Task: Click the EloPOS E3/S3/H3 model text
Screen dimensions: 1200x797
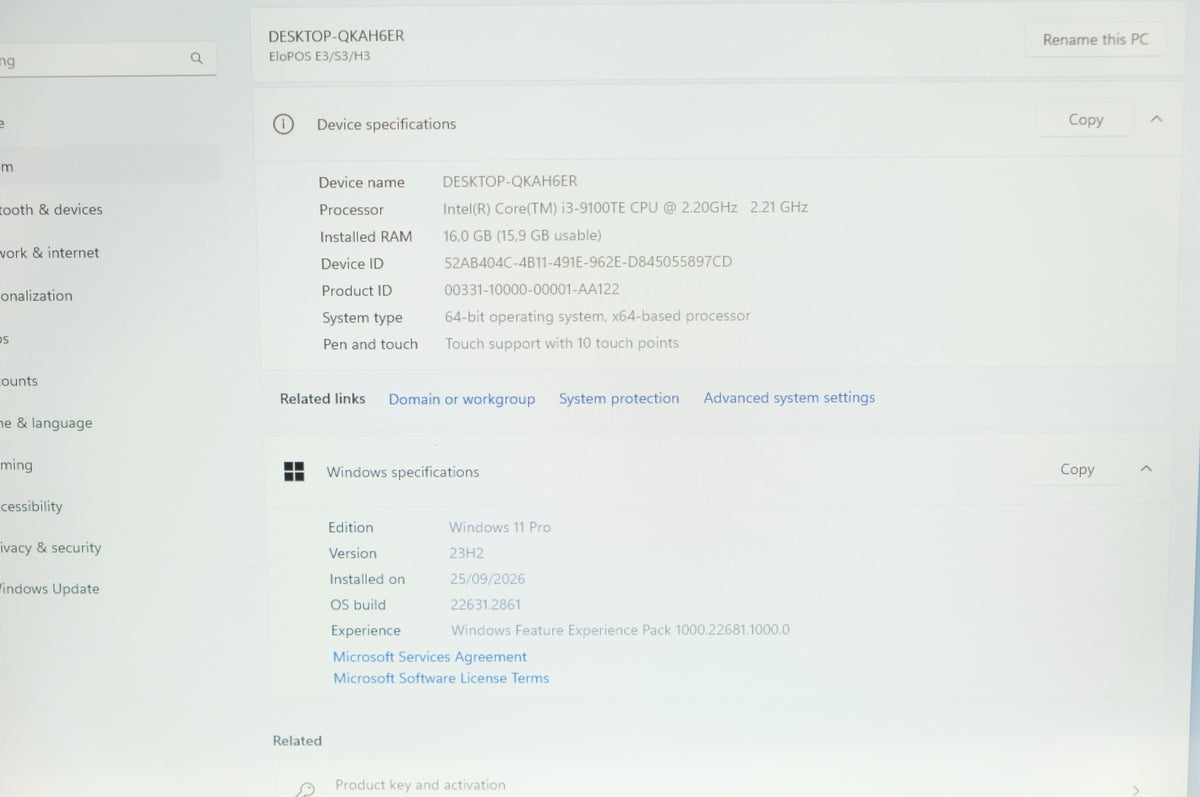Action: pos(319,56)
